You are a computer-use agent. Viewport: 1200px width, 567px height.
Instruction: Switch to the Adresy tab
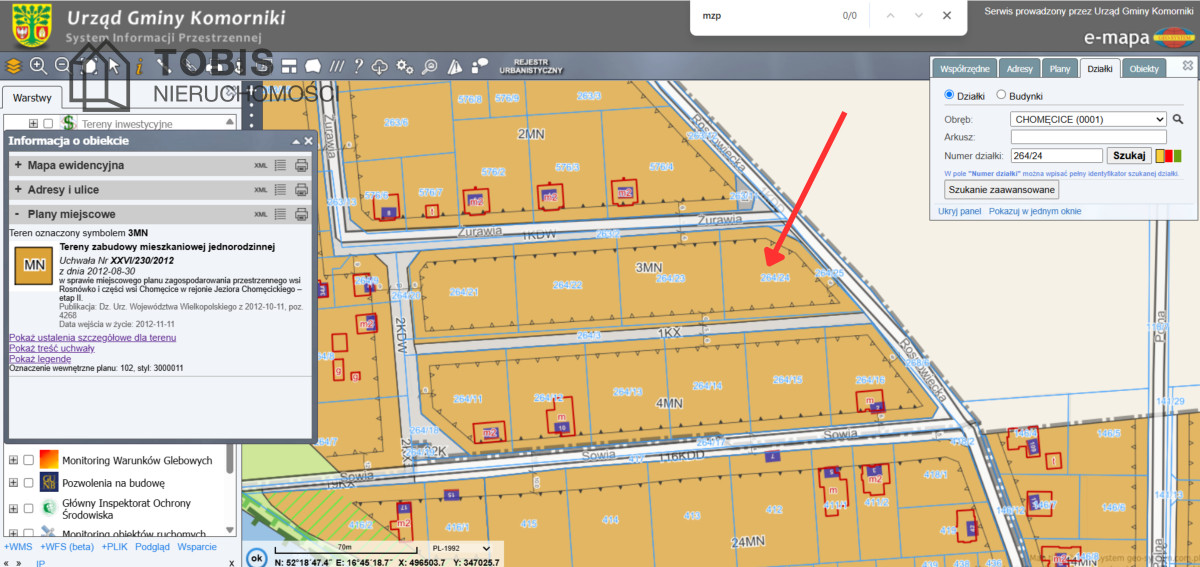1020,69
